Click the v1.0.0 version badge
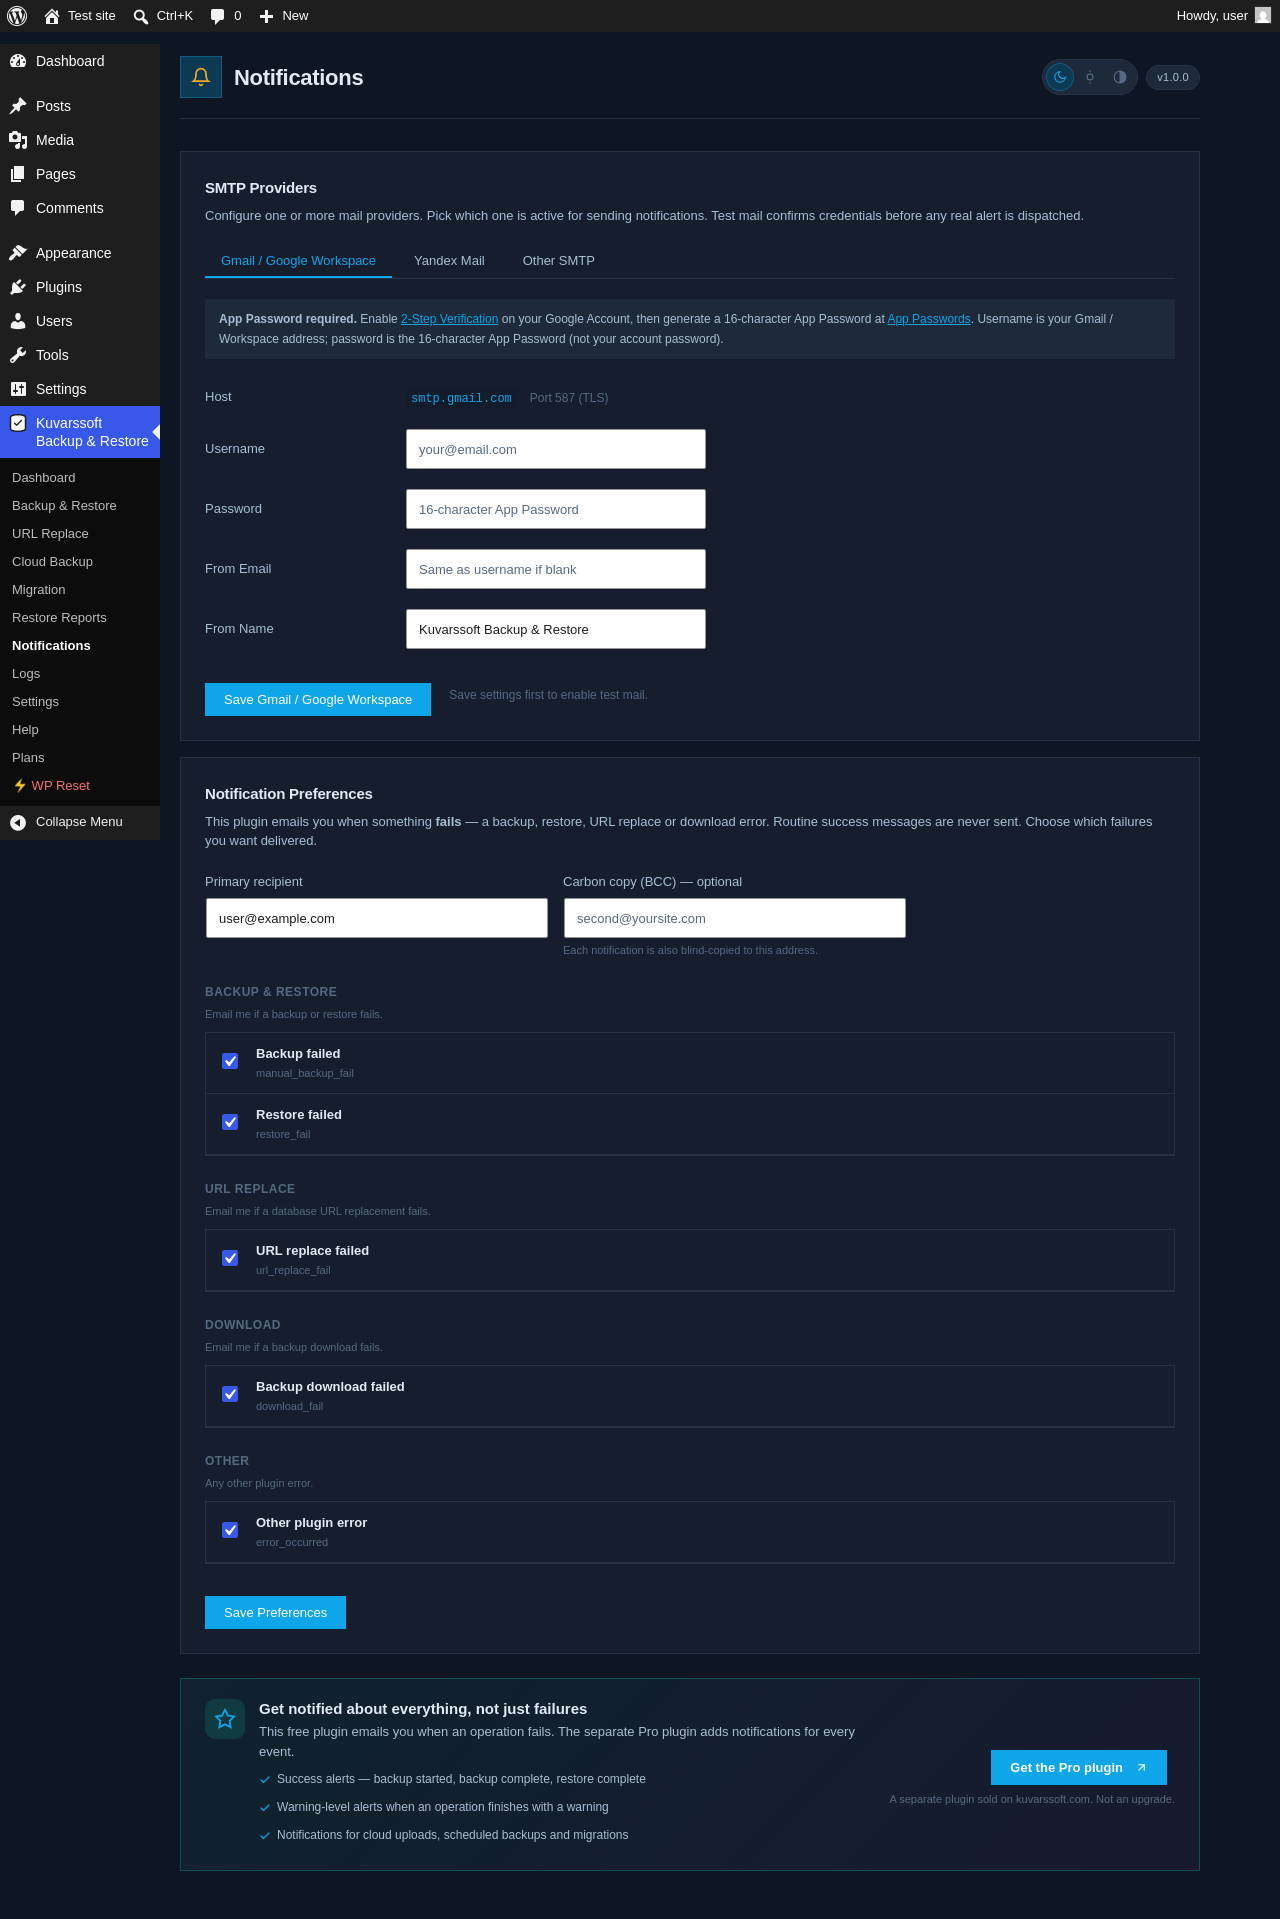 click(x=1173, y=77)
